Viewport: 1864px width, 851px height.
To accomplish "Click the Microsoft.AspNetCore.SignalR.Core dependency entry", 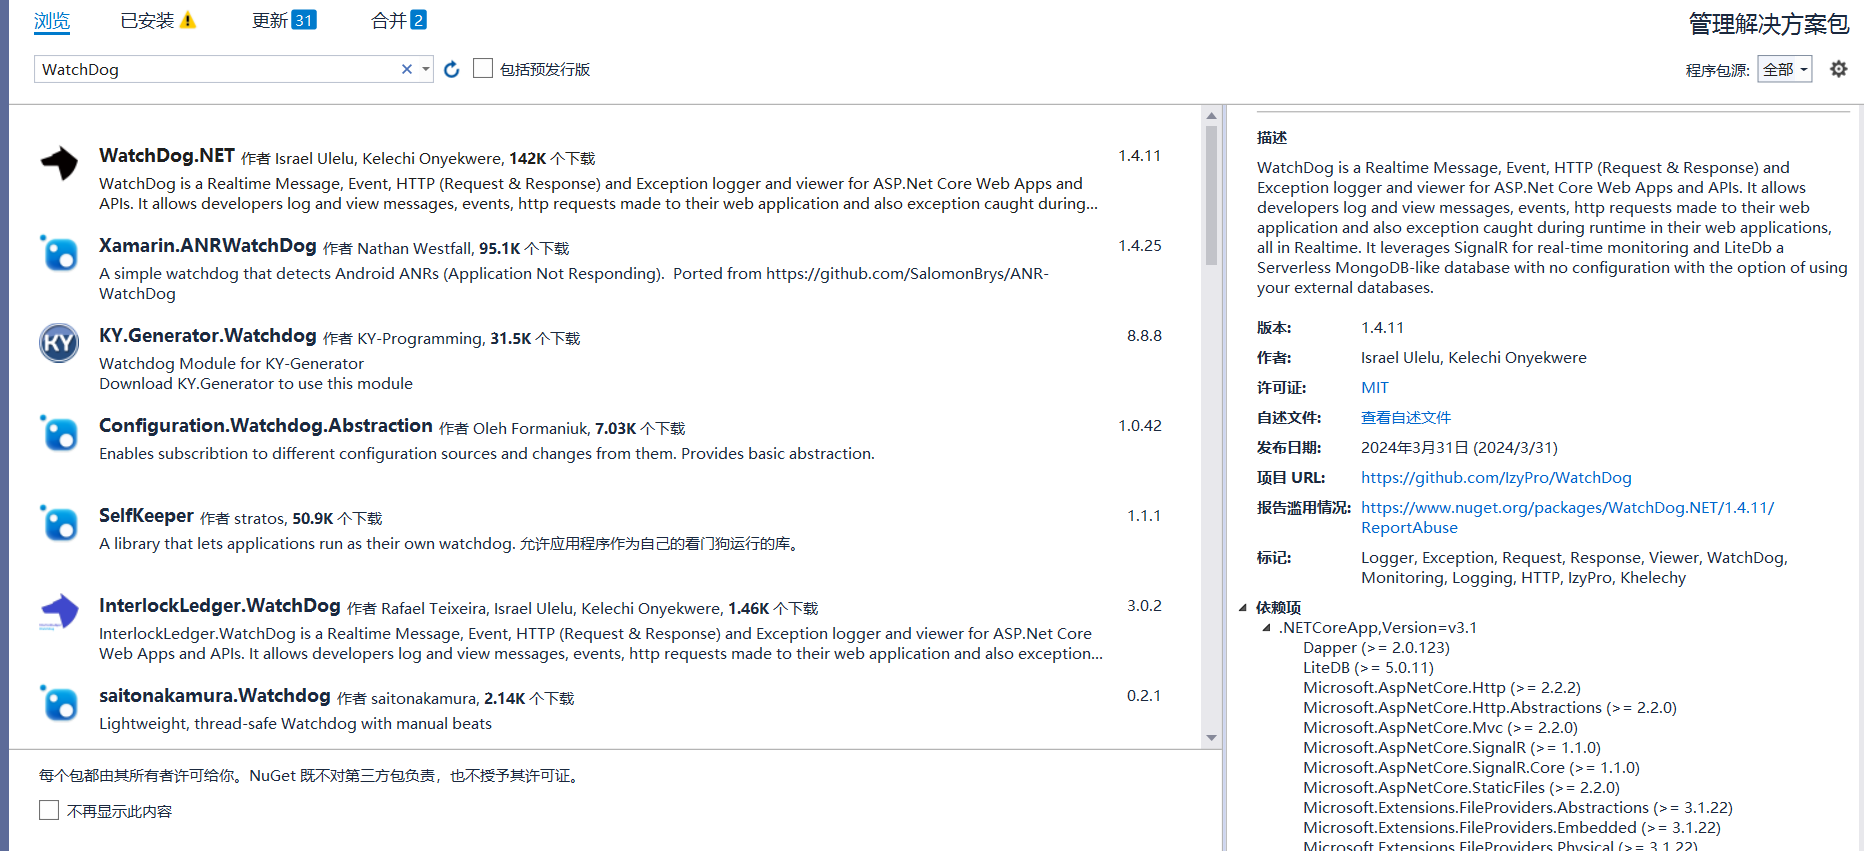I will tap(1471, 767).
